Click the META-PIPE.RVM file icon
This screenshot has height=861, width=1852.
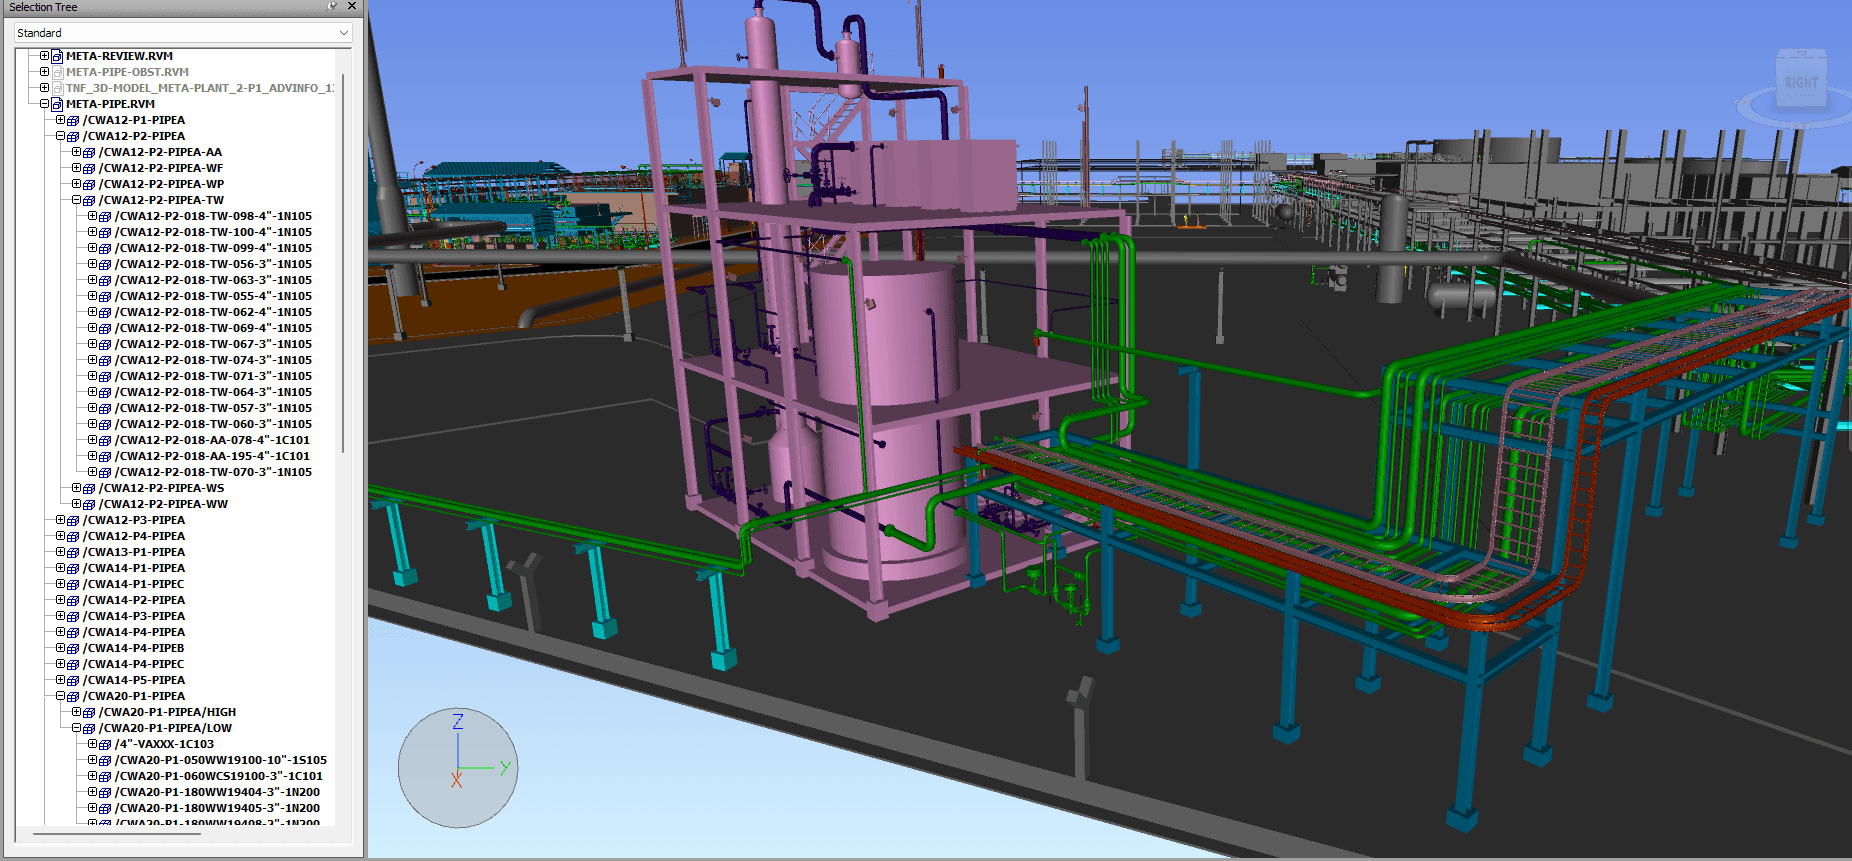(x=57, y=104)
